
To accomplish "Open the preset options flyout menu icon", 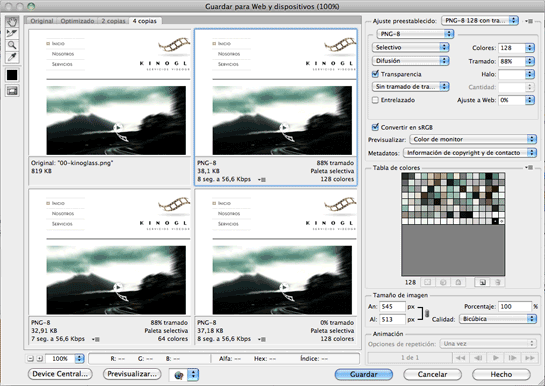I will [529, 21].
